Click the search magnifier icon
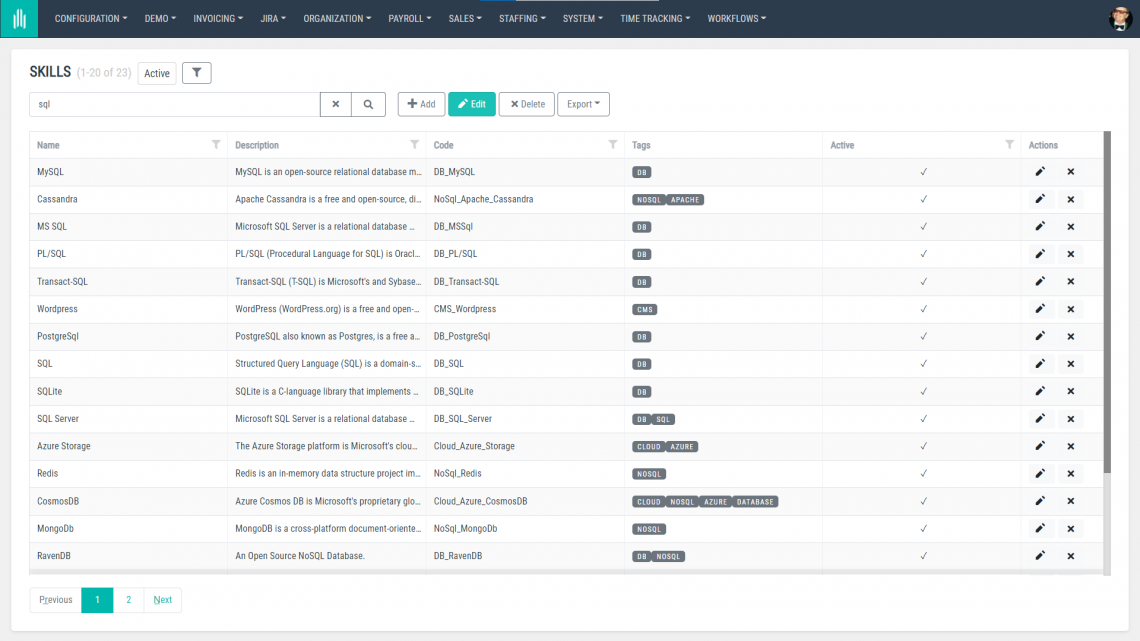The image size is (1140, 641). 367,104
